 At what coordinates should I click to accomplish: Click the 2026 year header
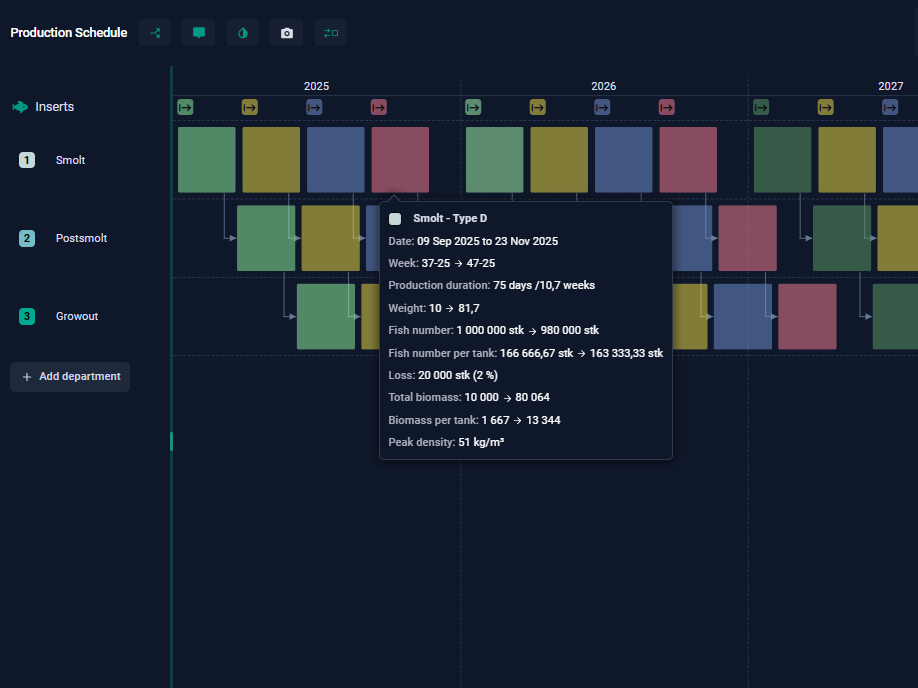(x=604, y=86)
